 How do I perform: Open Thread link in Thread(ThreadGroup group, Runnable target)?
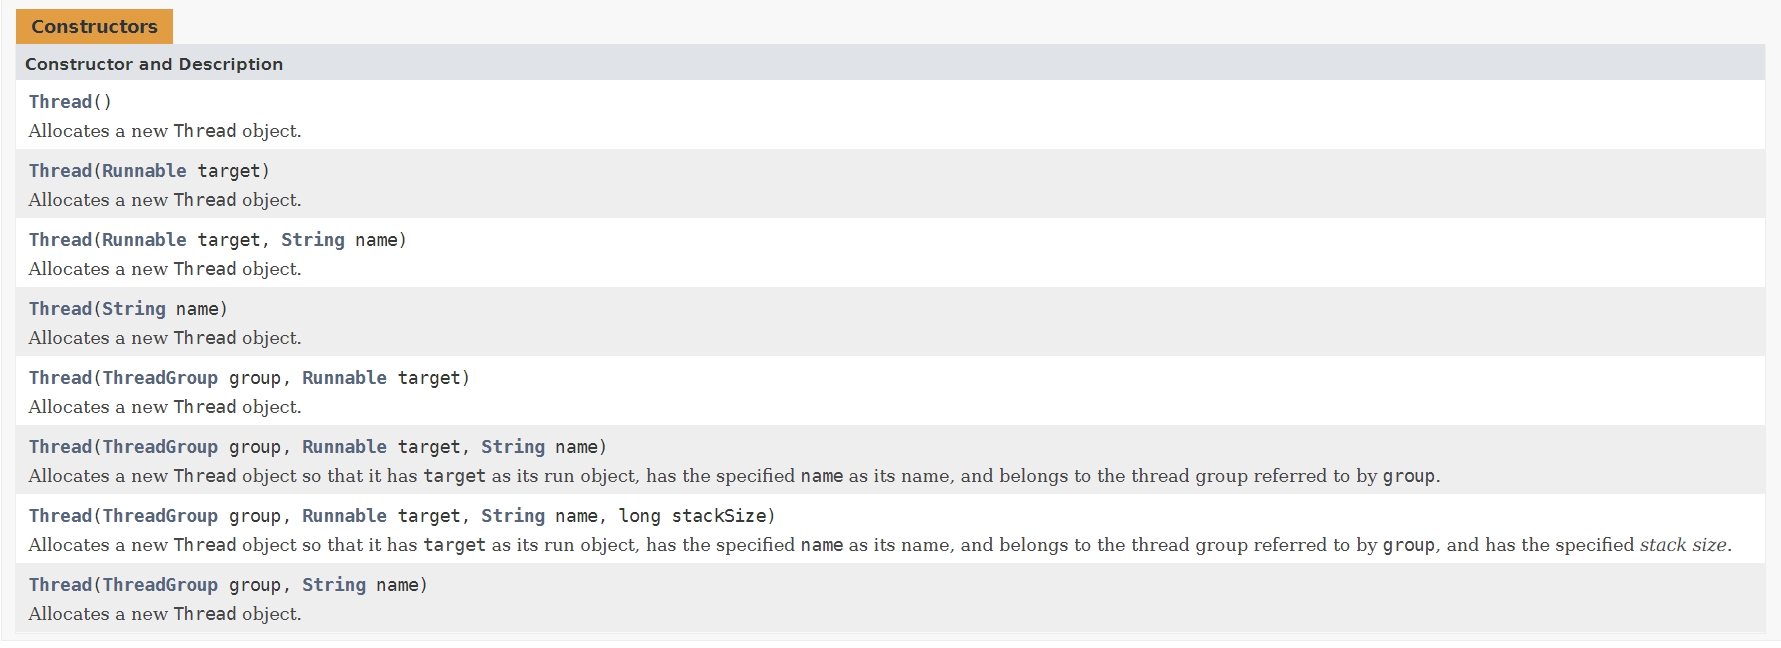(x=60, y=378)
